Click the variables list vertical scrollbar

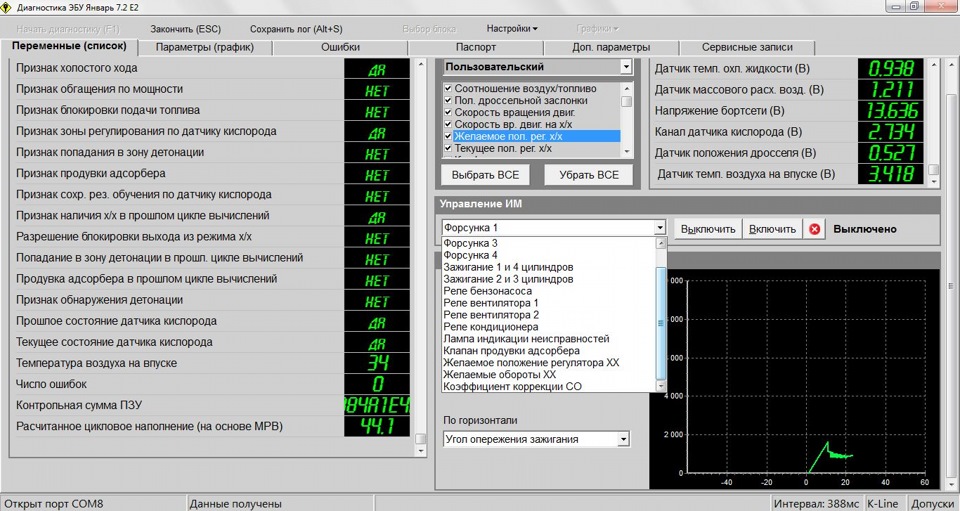(420, 250)
